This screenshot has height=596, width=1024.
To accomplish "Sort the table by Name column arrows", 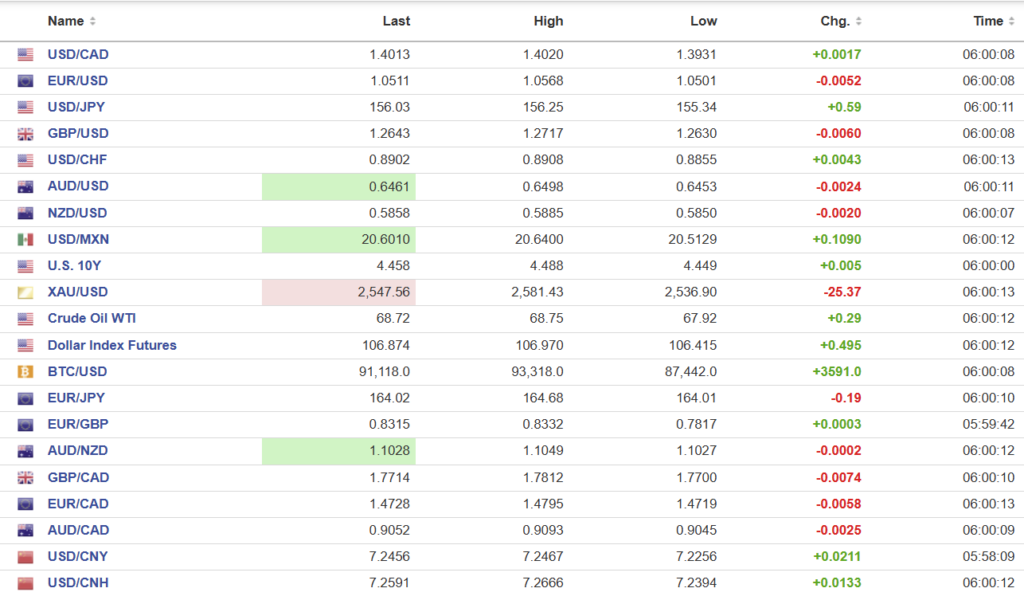I will tap(93, 21).
